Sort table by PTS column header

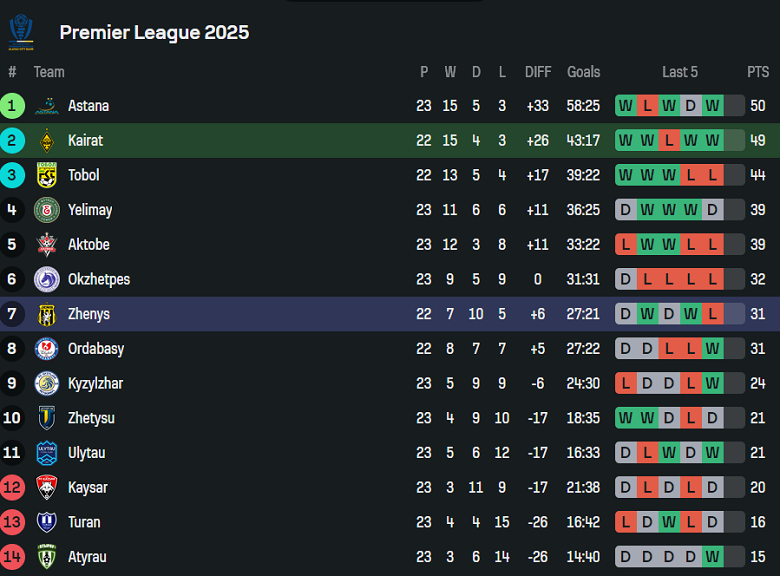click(x=757, y=72)
